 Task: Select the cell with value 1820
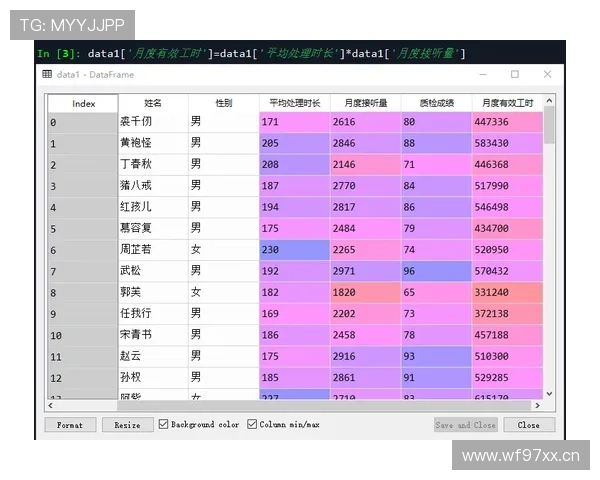[366, 292]
